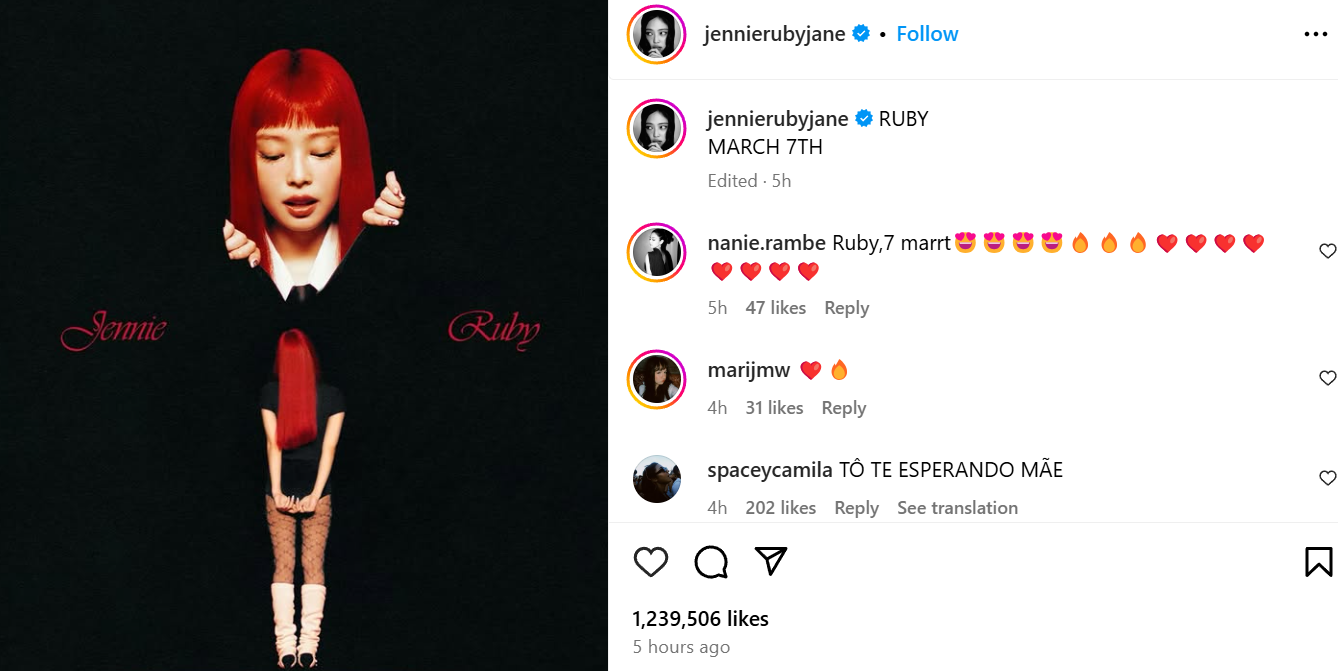Open the comment icon below the post
This screenshot has width=1338, height=671.
pyautogui.click(x=710, y=561)
